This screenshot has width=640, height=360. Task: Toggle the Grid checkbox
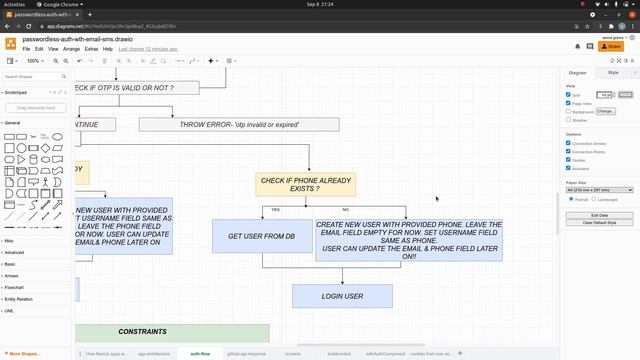[568, 95]
